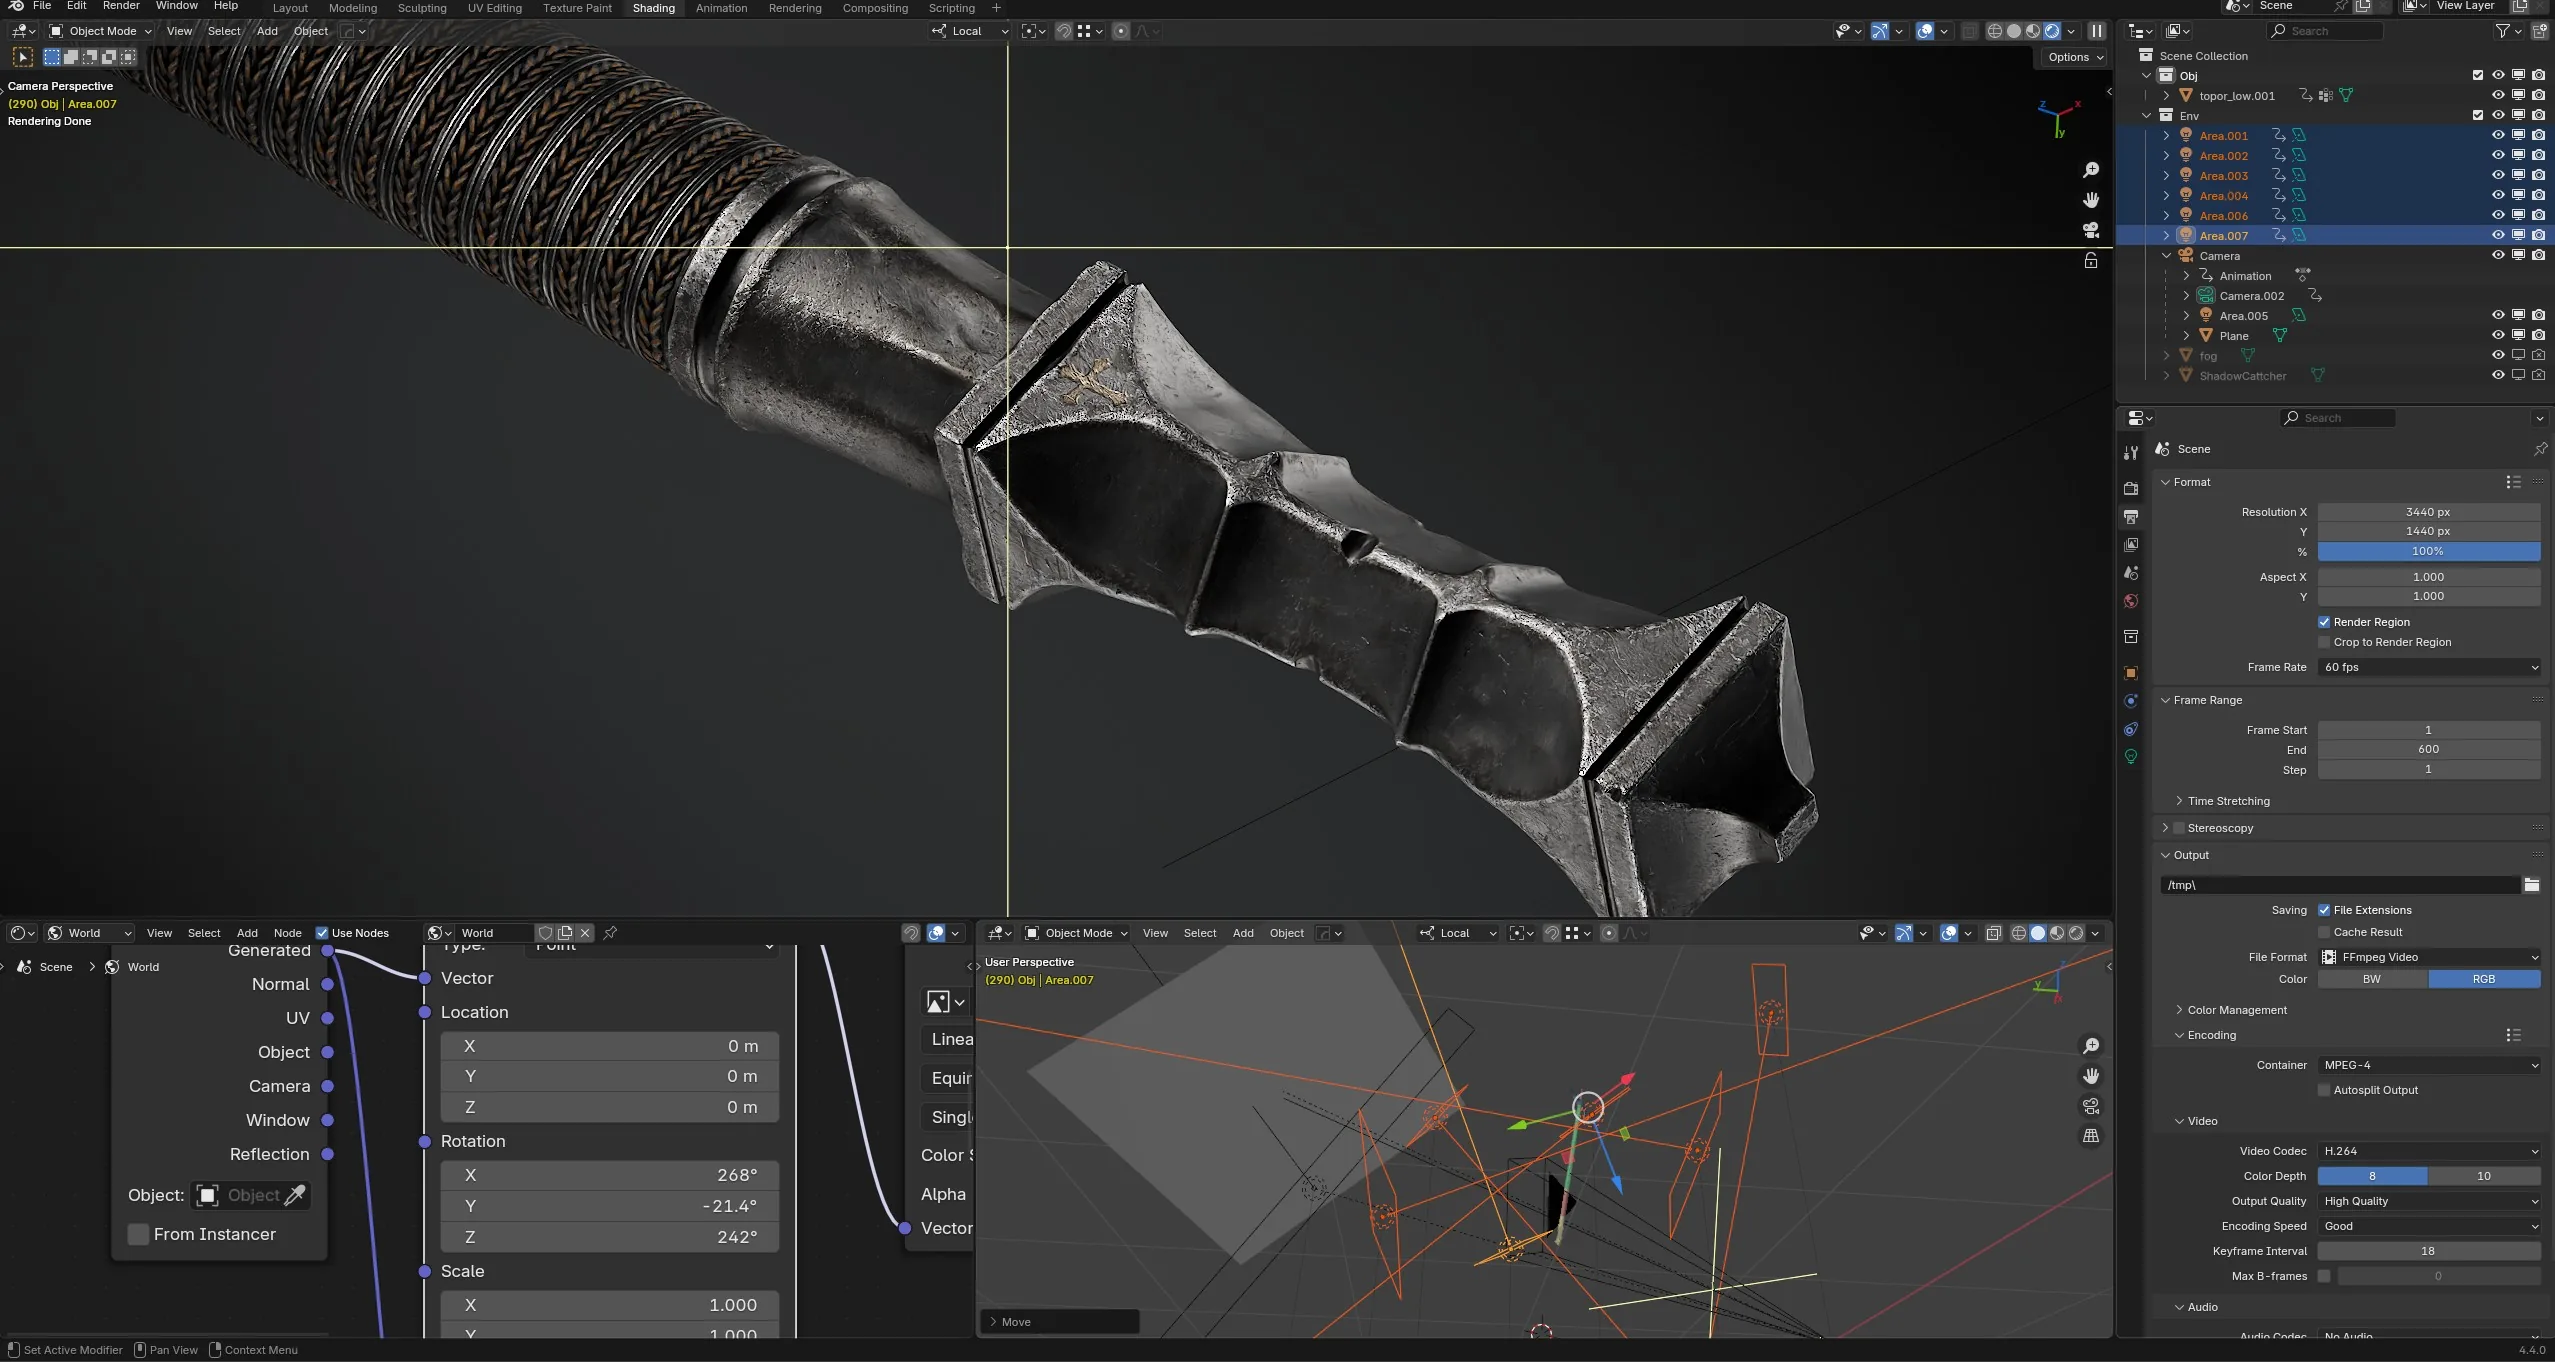The height and width of the screenshot is (1362, 2555).
Task: Click the pan hand icon in main viewport
Action: (x=2090, y=200)
